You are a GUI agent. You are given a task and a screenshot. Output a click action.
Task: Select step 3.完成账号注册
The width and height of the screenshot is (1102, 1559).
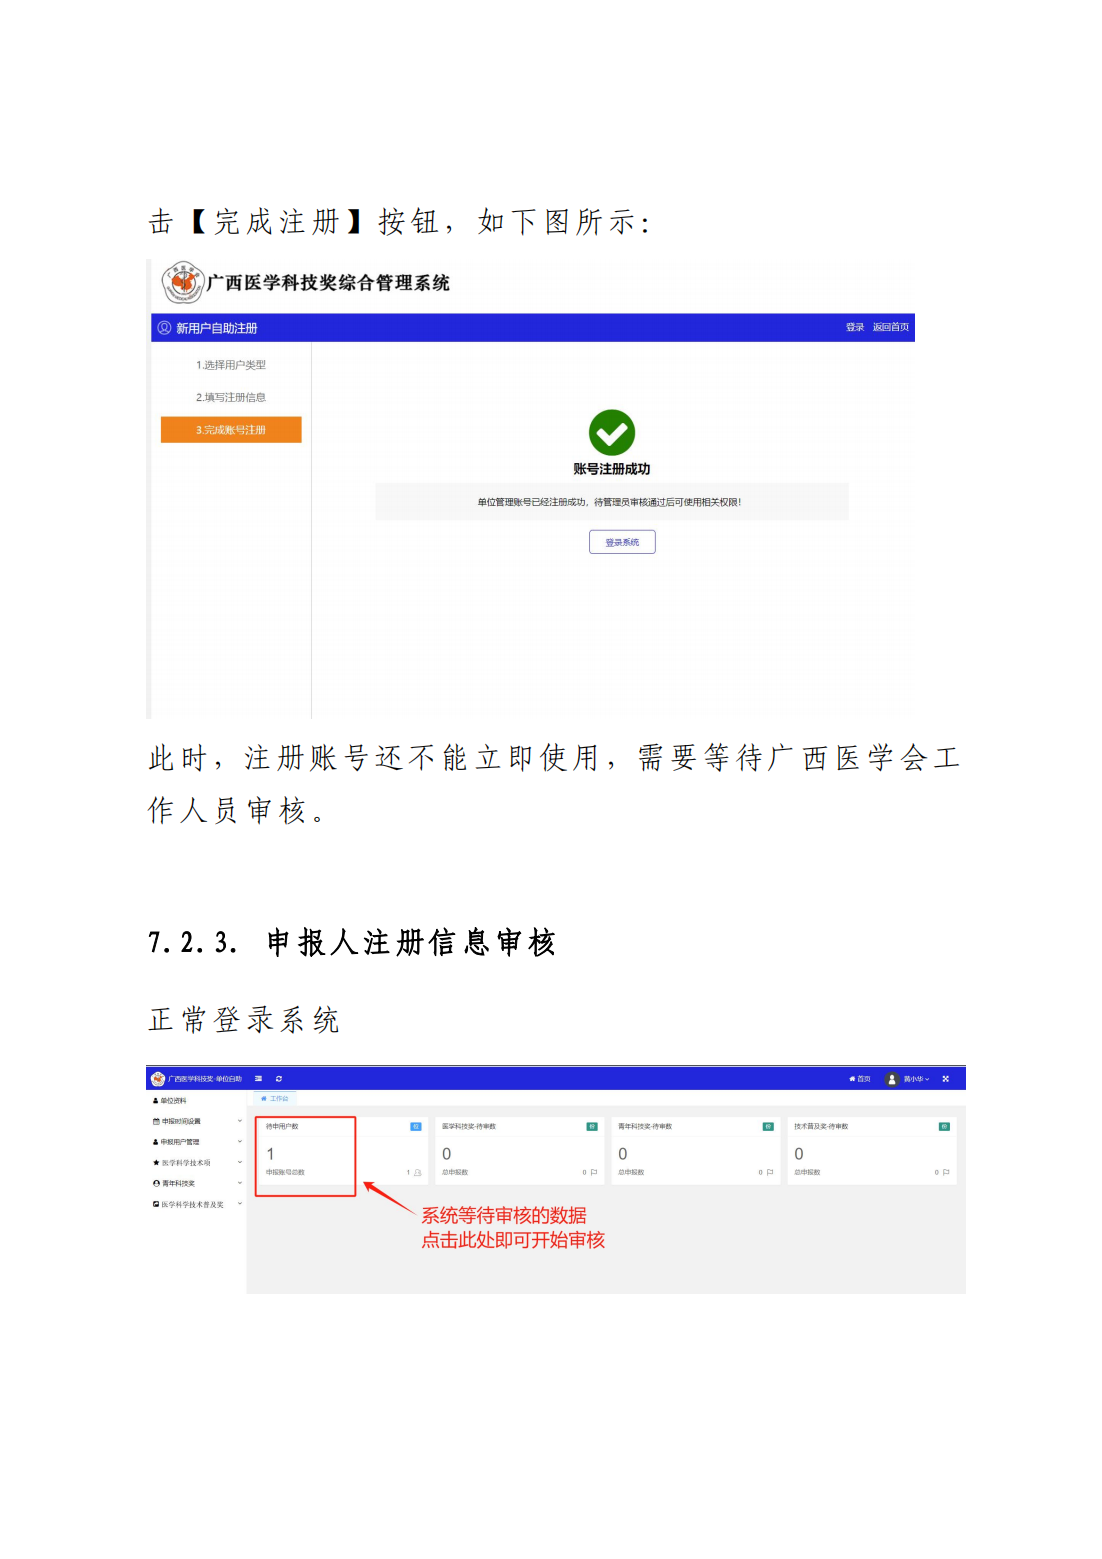click(x=231, y=430)
